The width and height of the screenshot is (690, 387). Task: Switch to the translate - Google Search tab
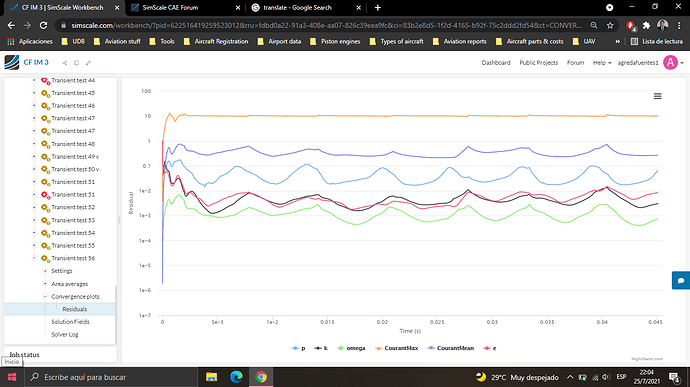(306, 7)
